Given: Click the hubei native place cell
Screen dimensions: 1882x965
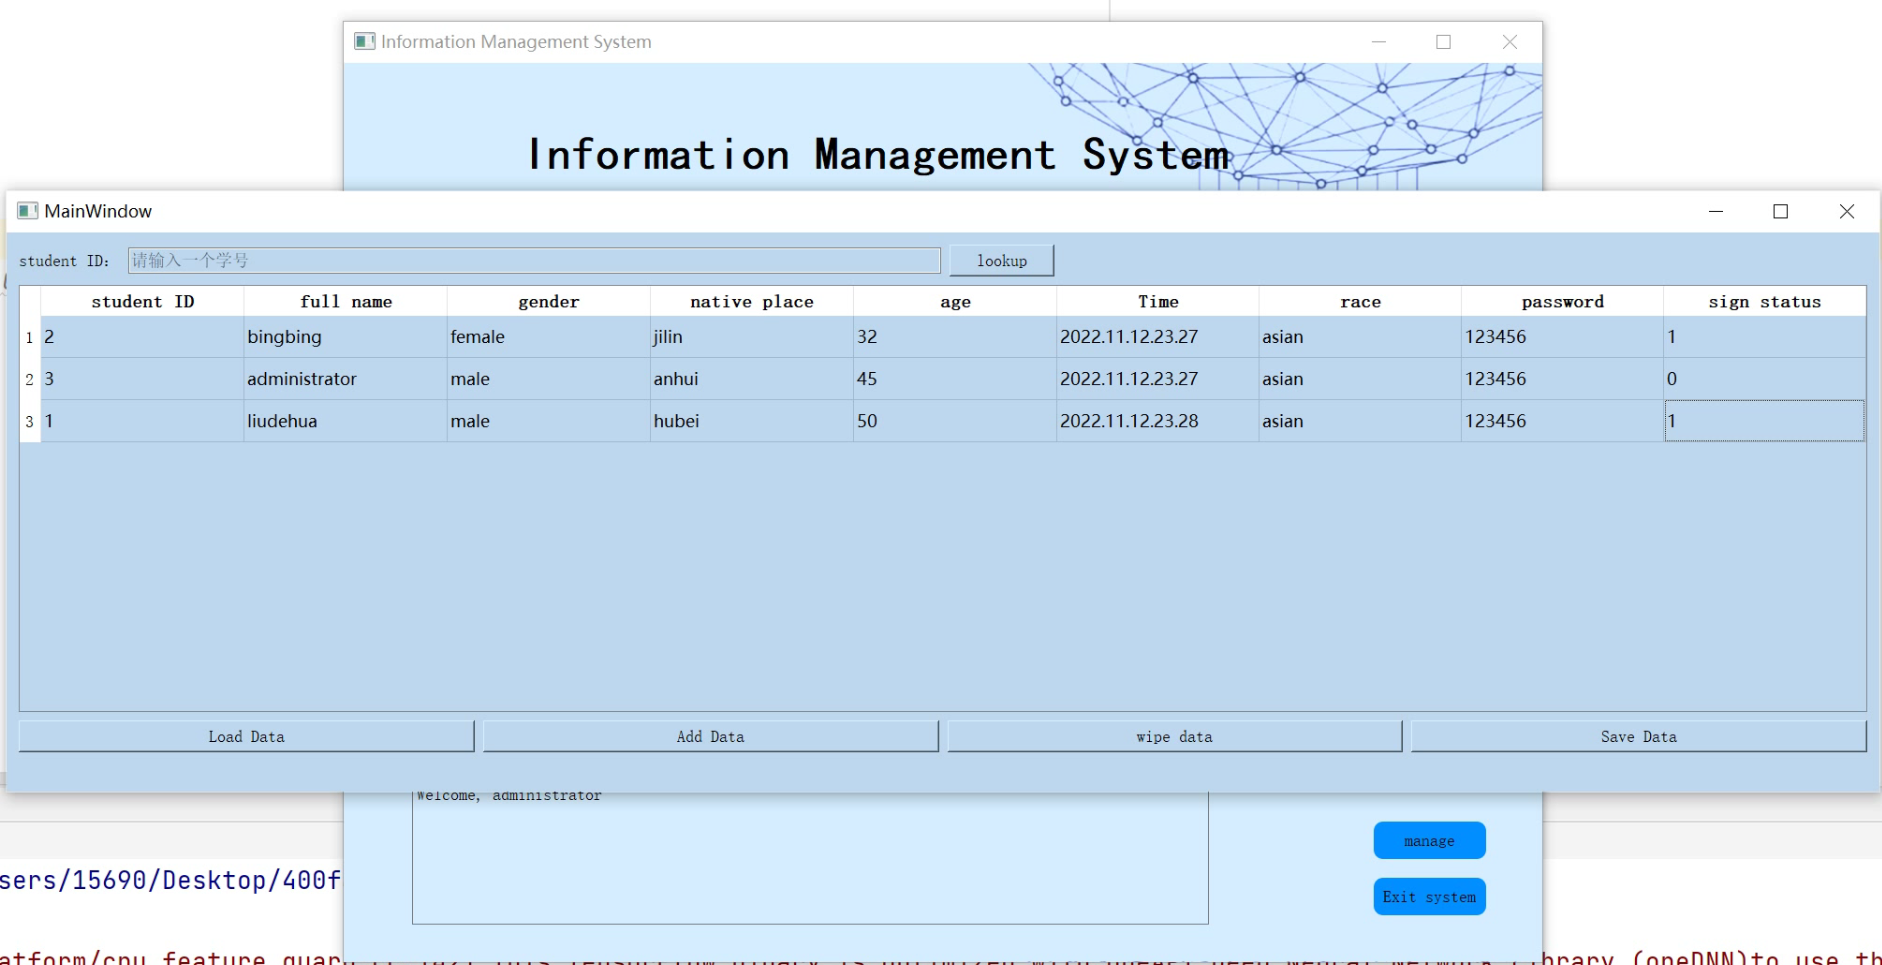Looking at the screenshot, I should point(751,421).
